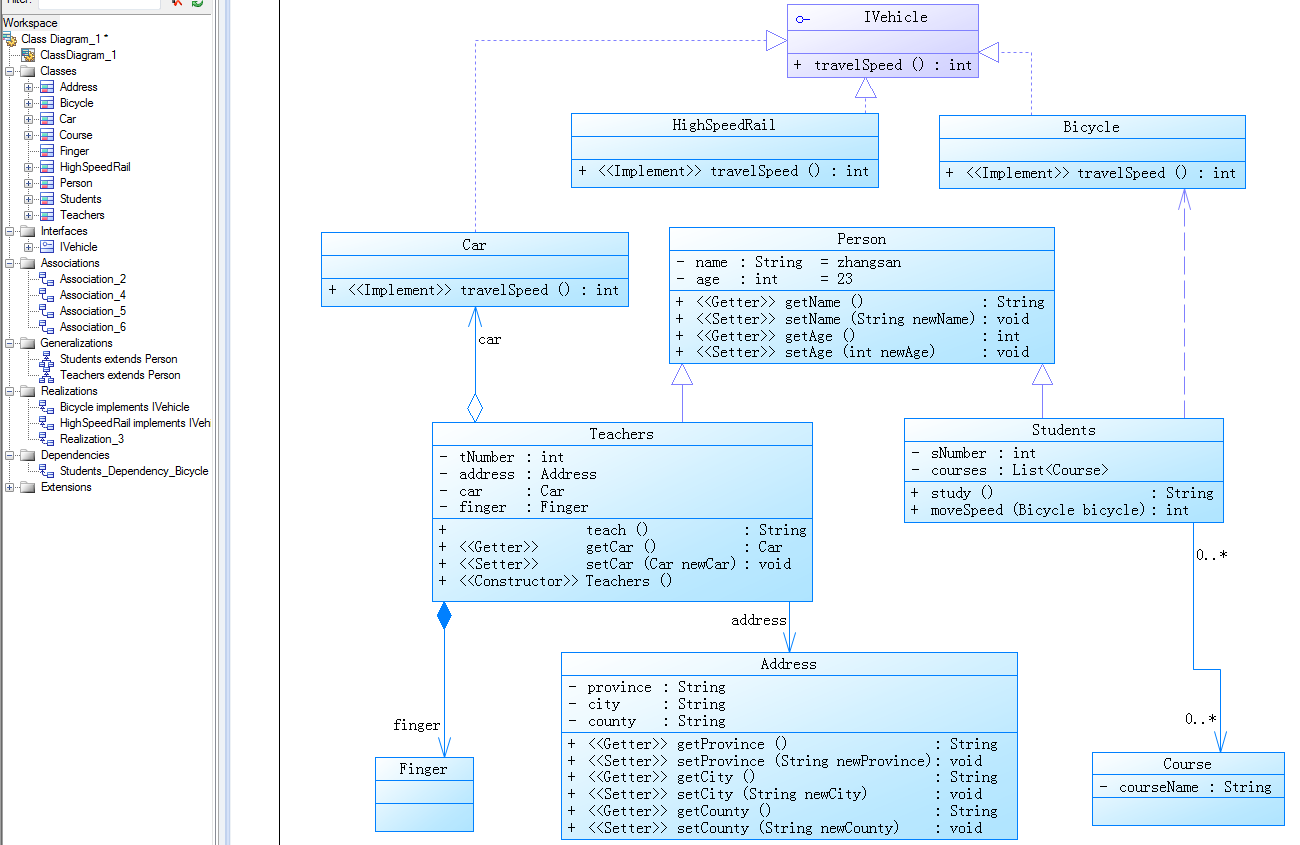Screen dimensions: 1300x845
Task: Collapse the Generalizations folder
Action: pos(10,343)
